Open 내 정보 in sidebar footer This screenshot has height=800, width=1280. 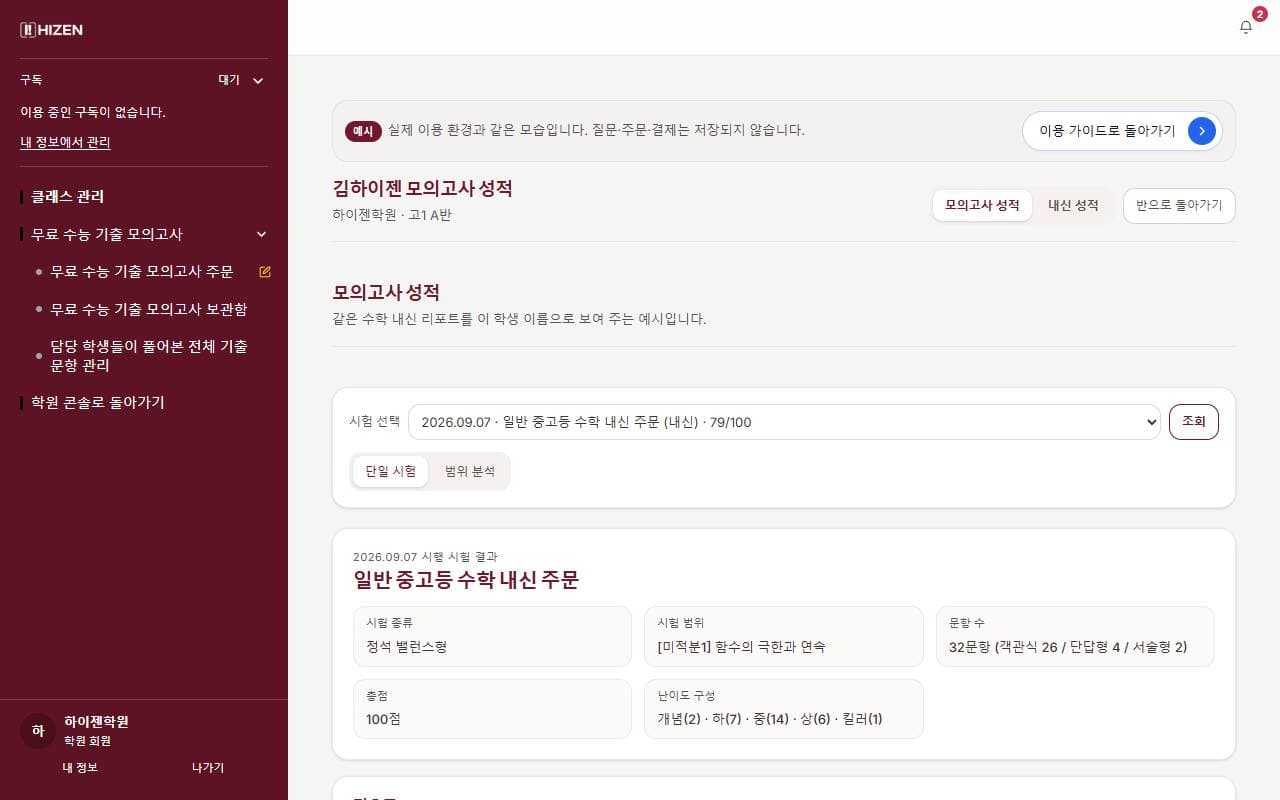coord(80,767)
